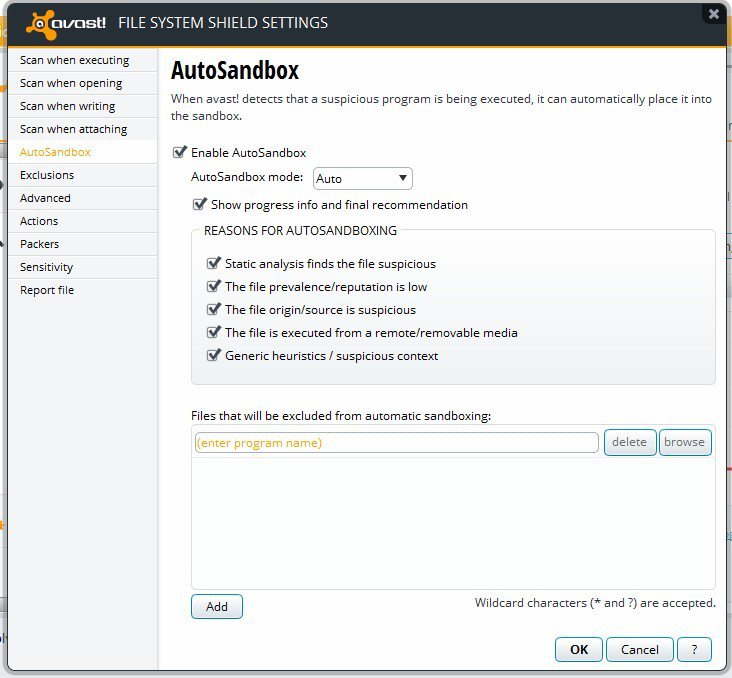Open the Scan when executing section
732x678 pixels.
[83, 60]
